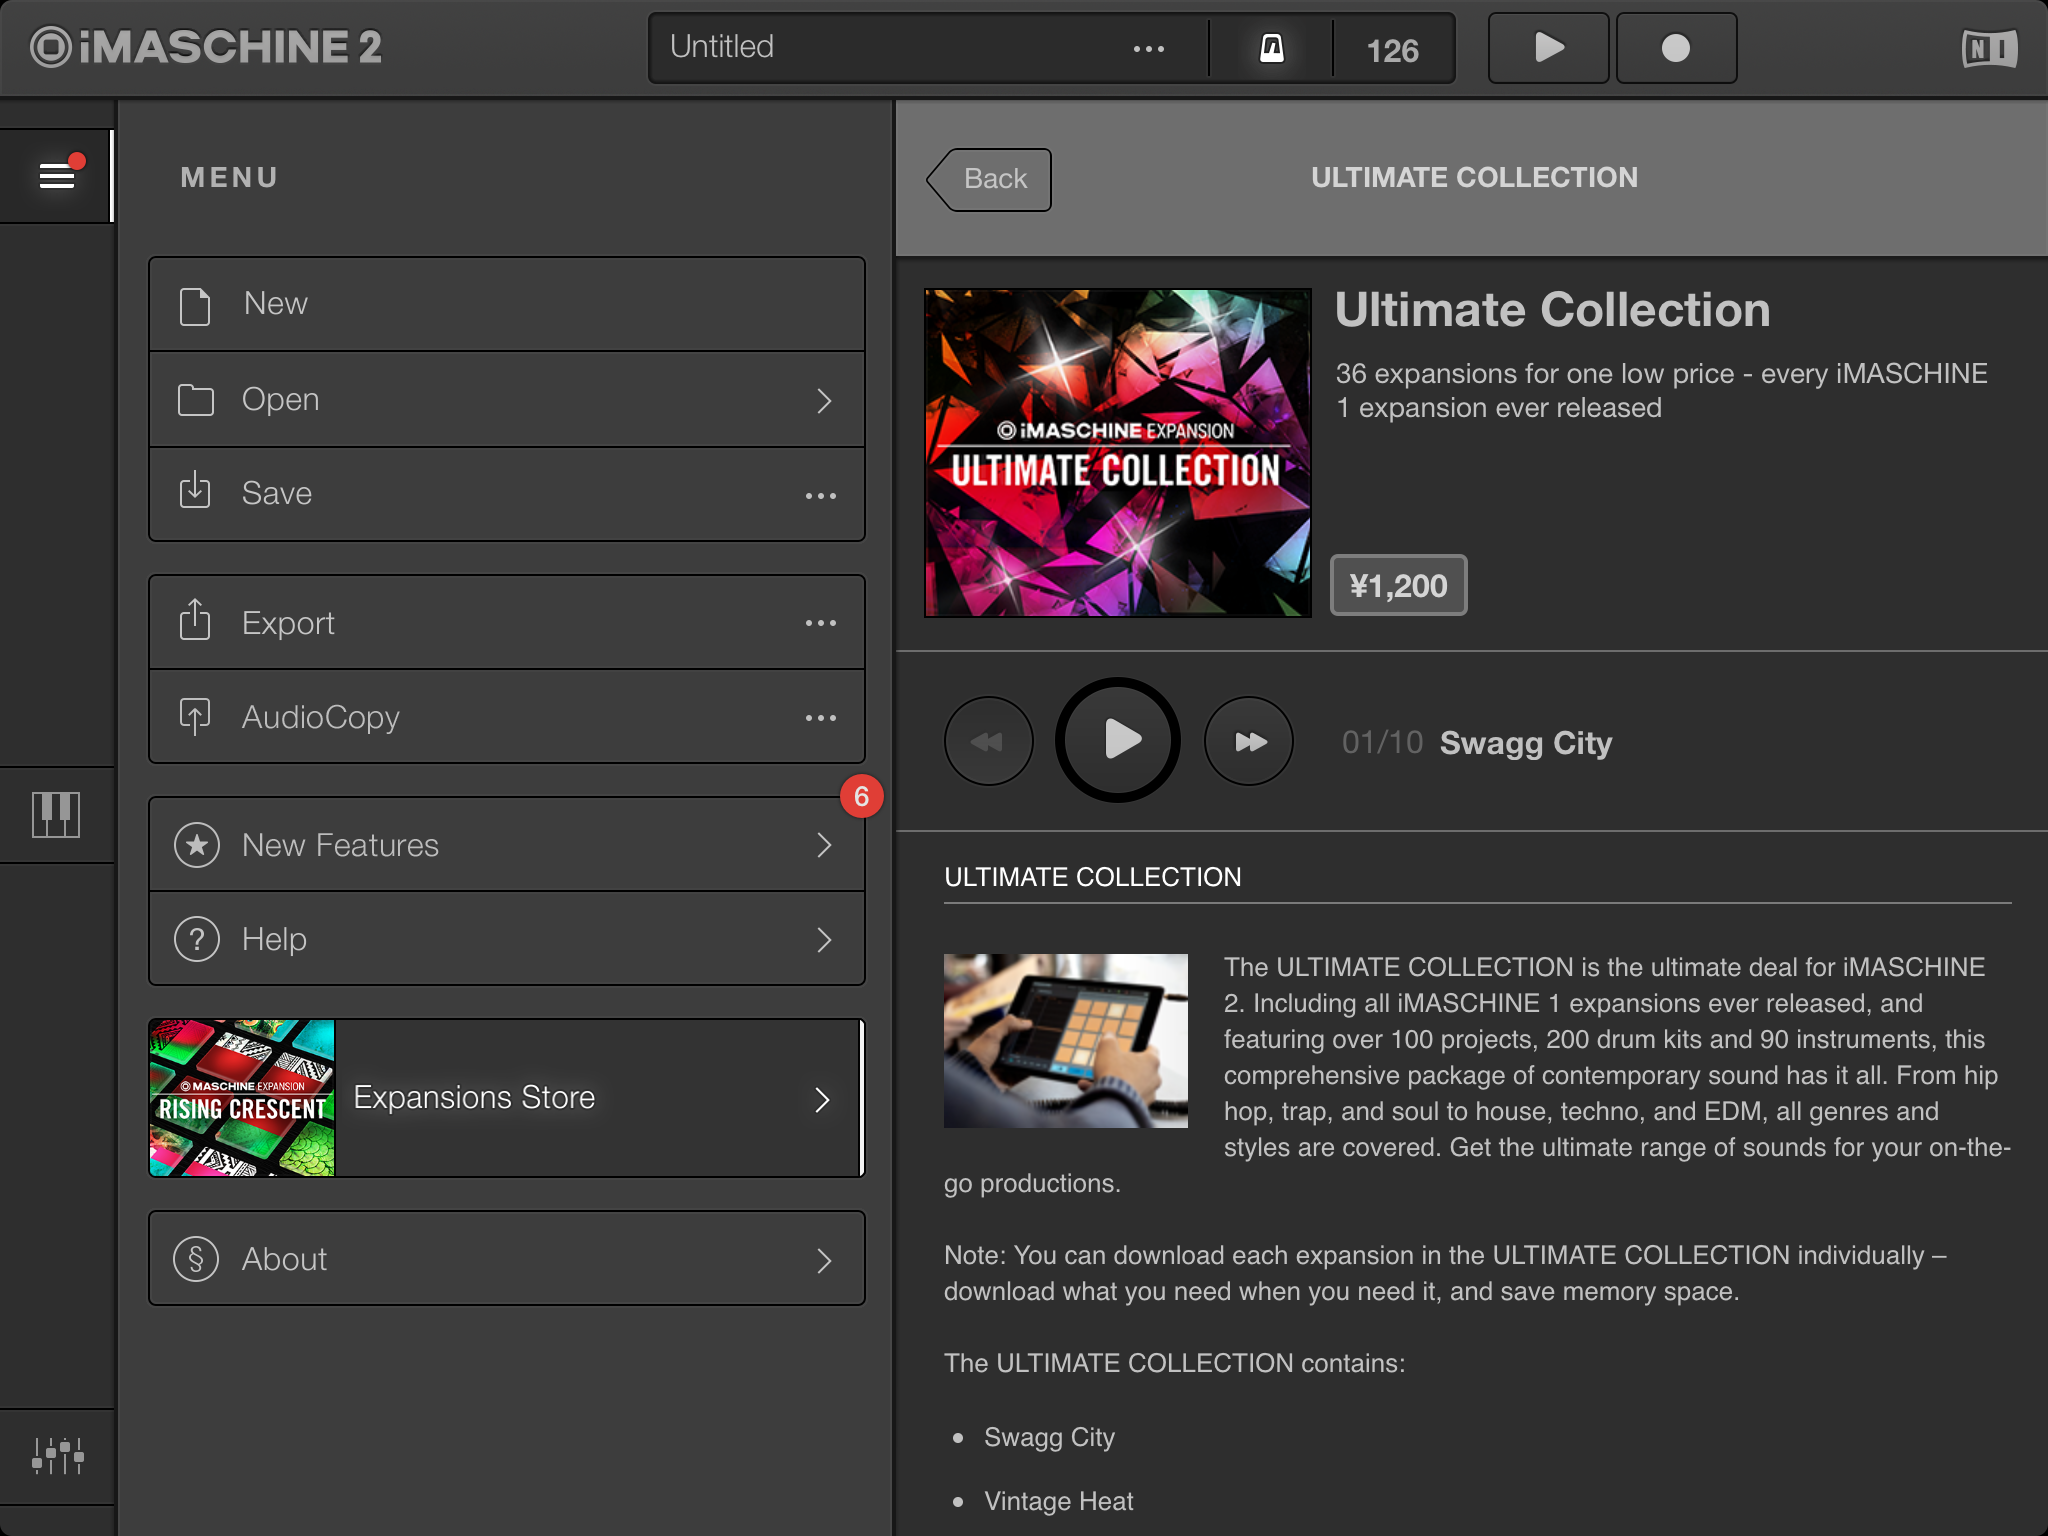Click the iMASCHINE 2 logo
This screenshot has width=2048, height=1536.
[x=206, y=47]
